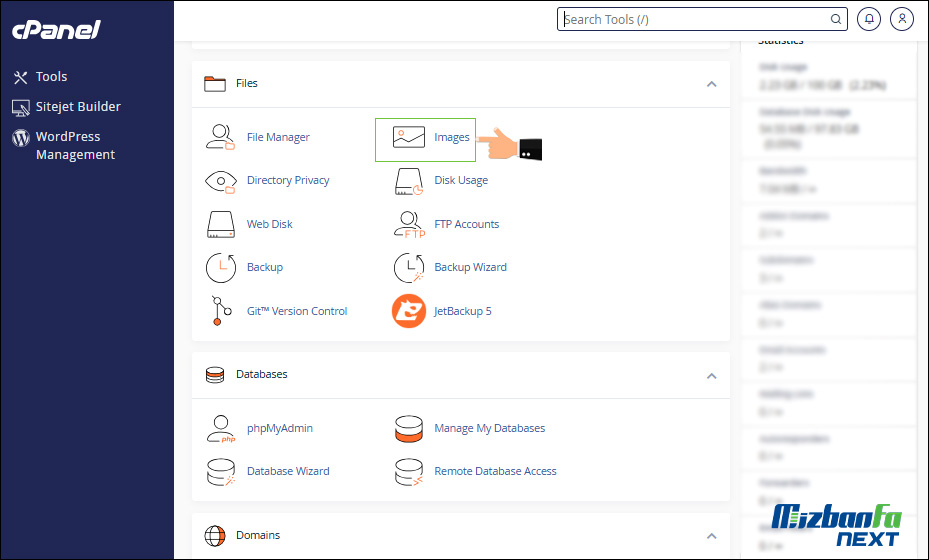Open the Manage My Databases icon
This screenshot has width=929, height=560.
point(408,429)
